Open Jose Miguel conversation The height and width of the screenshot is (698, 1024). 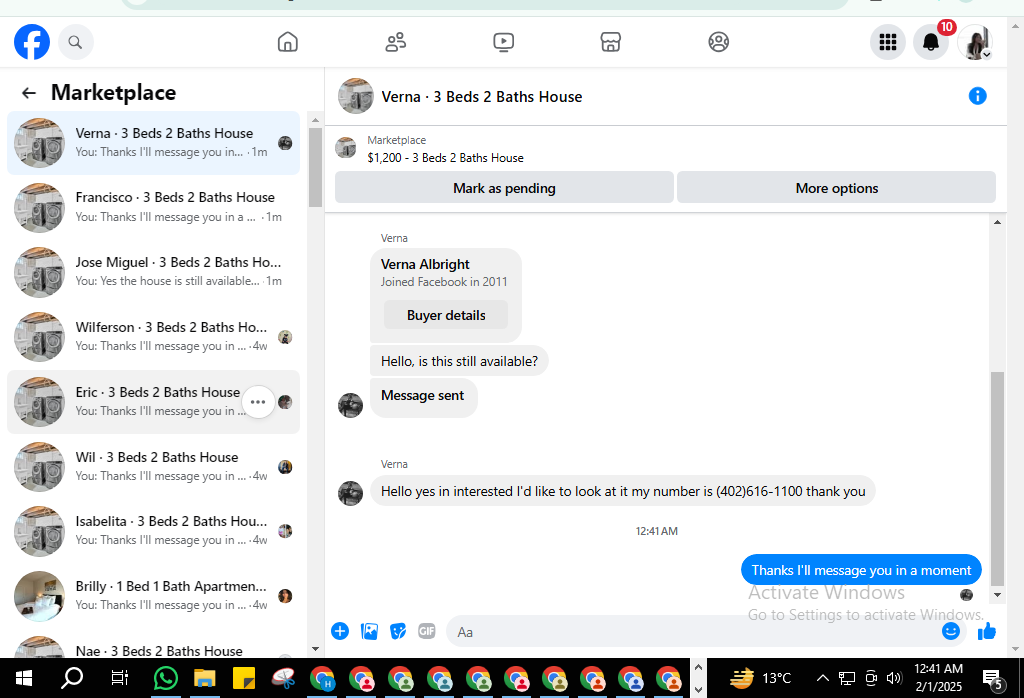coord(153,272)
